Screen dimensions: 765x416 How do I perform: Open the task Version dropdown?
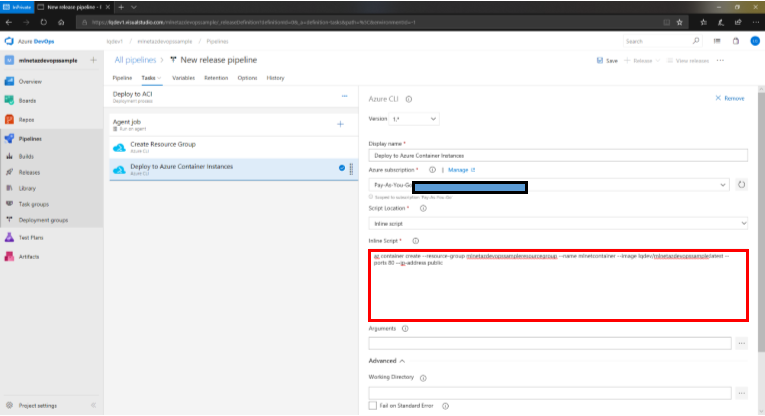(x=416, y=118)
